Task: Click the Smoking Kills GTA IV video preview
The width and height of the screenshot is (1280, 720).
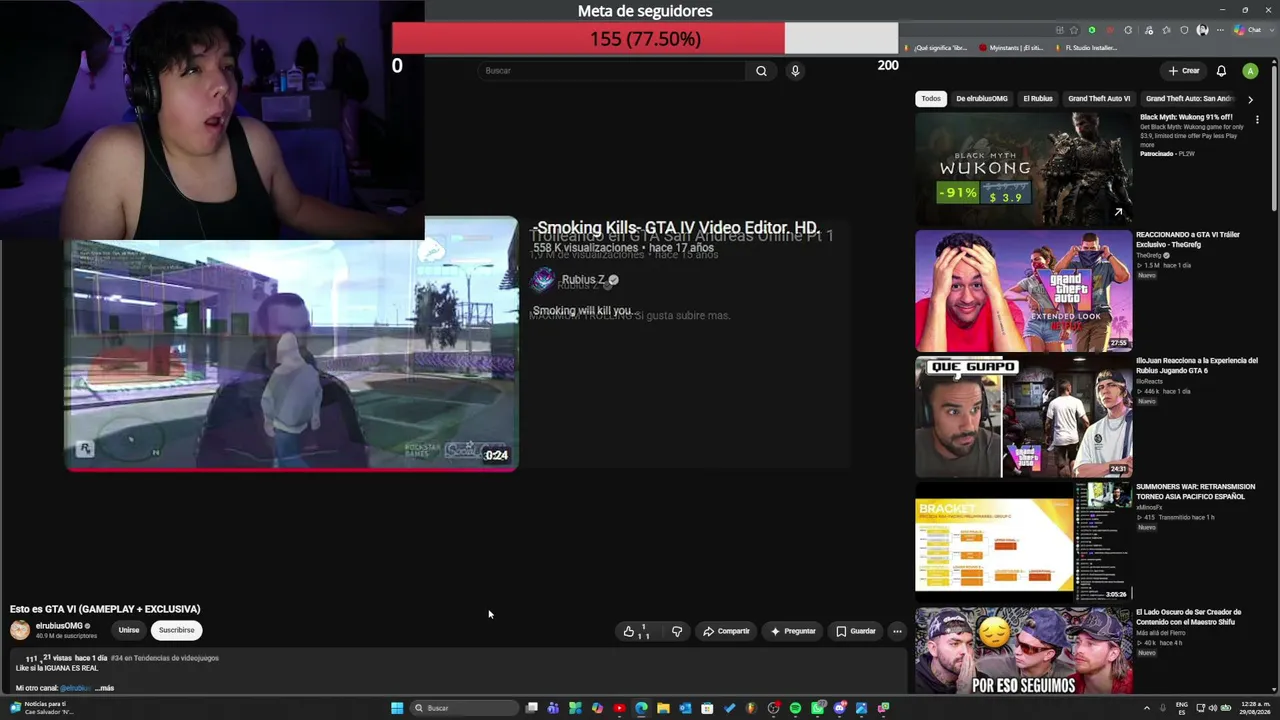Action: (291, 343)
